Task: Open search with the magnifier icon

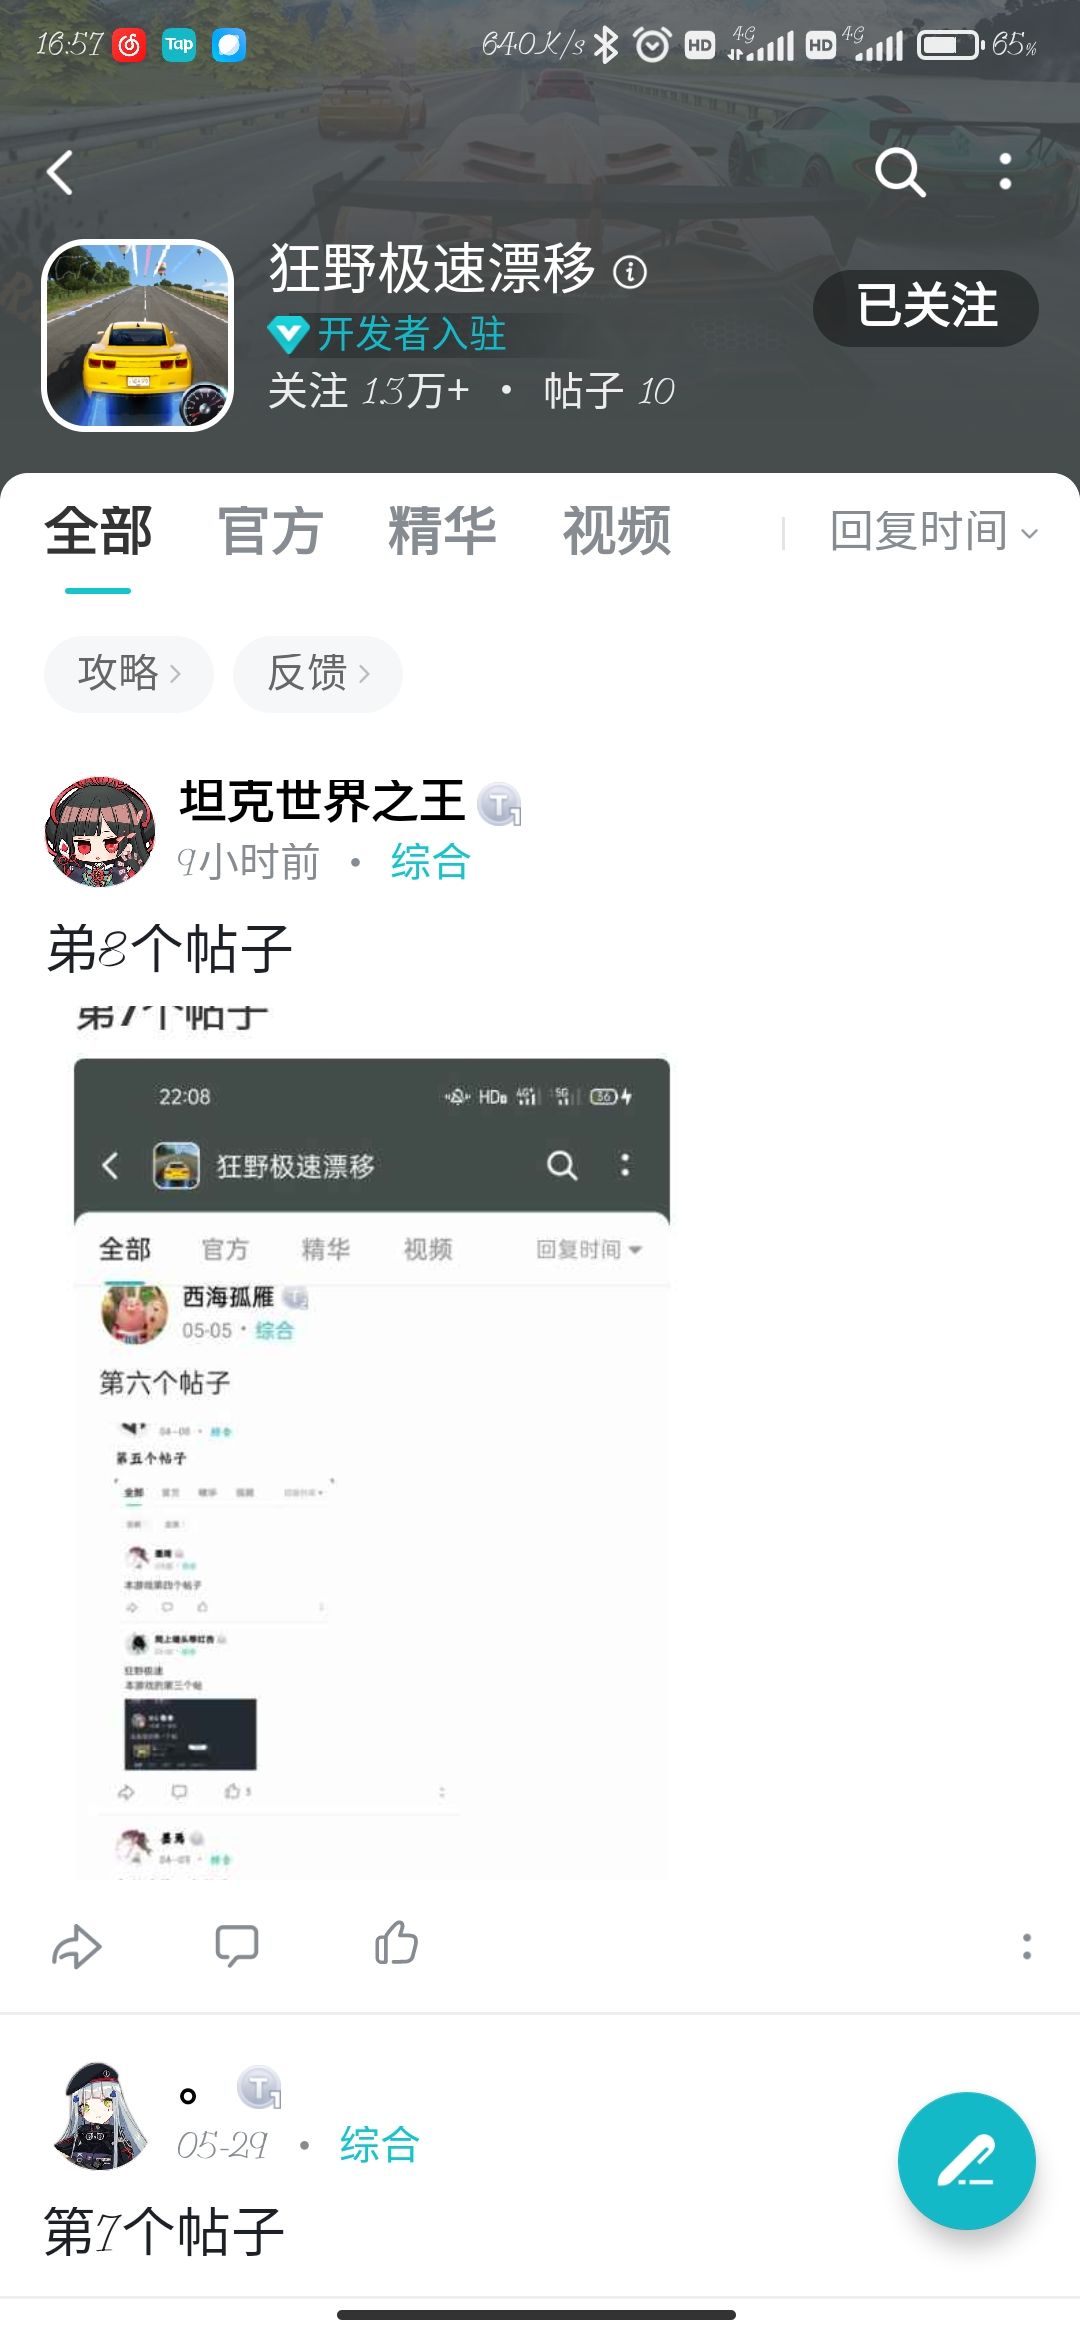Action: coord(900,172)
